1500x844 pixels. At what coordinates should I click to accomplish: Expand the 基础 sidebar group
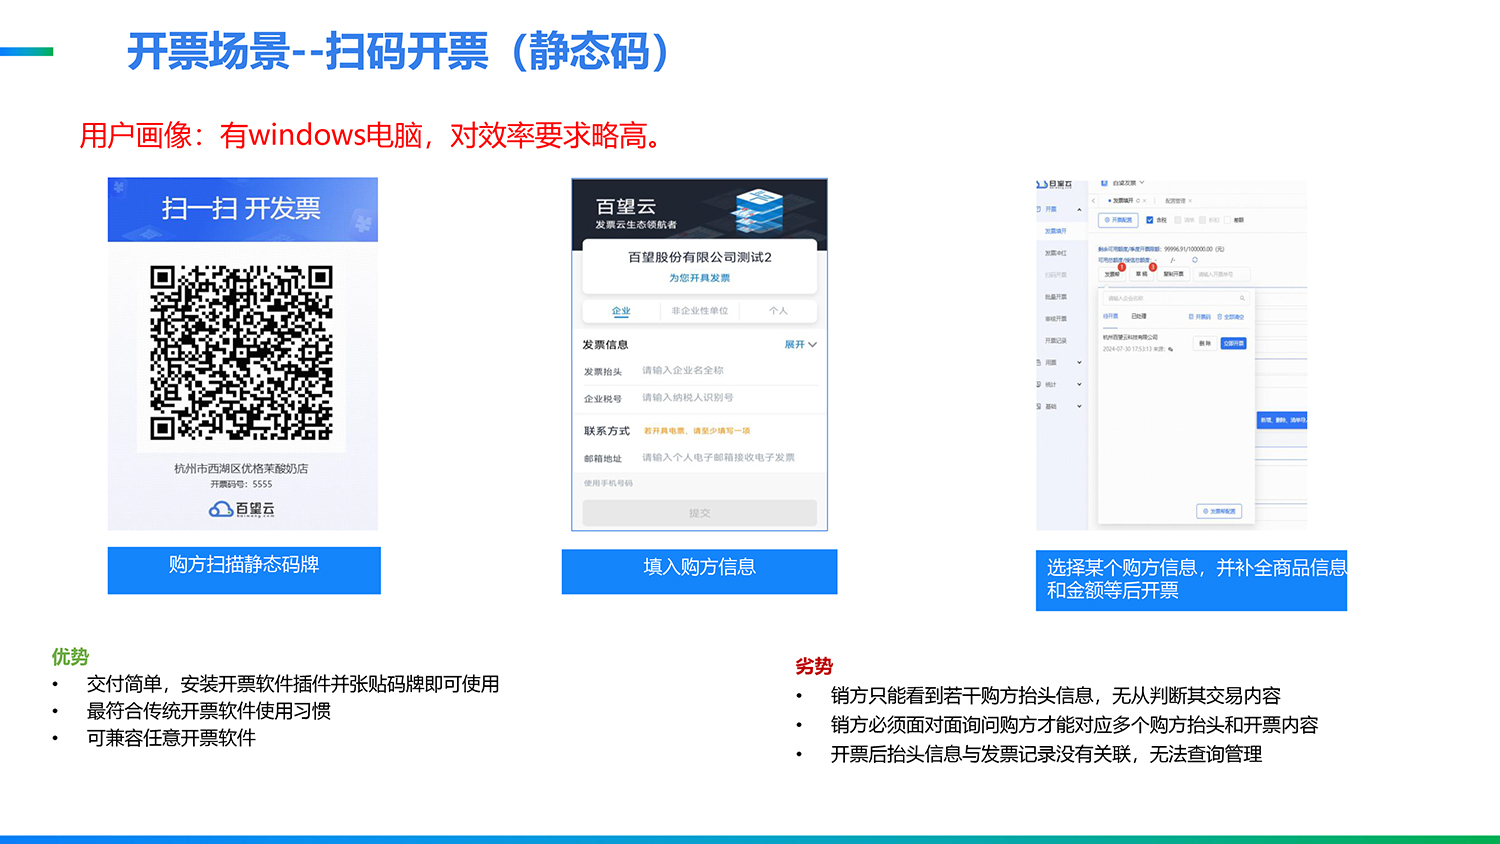tap(1079, 407)
